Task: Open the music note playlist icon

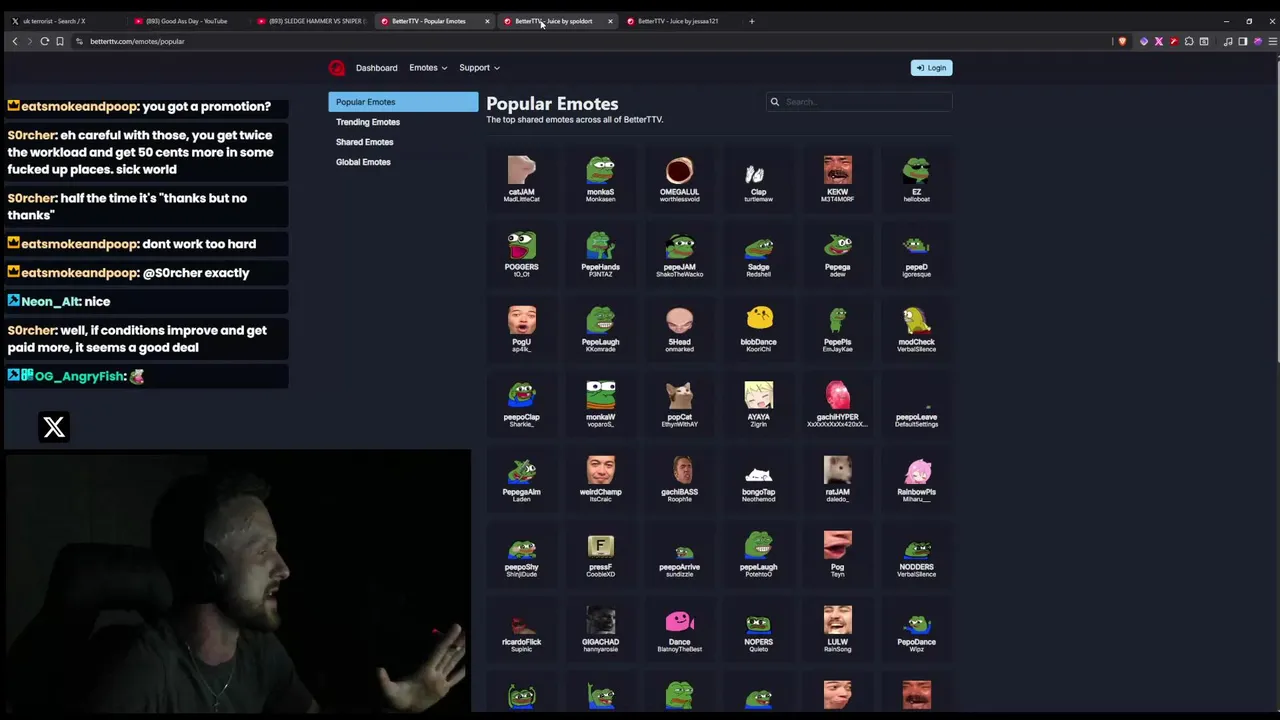Action: [1228, 41]
